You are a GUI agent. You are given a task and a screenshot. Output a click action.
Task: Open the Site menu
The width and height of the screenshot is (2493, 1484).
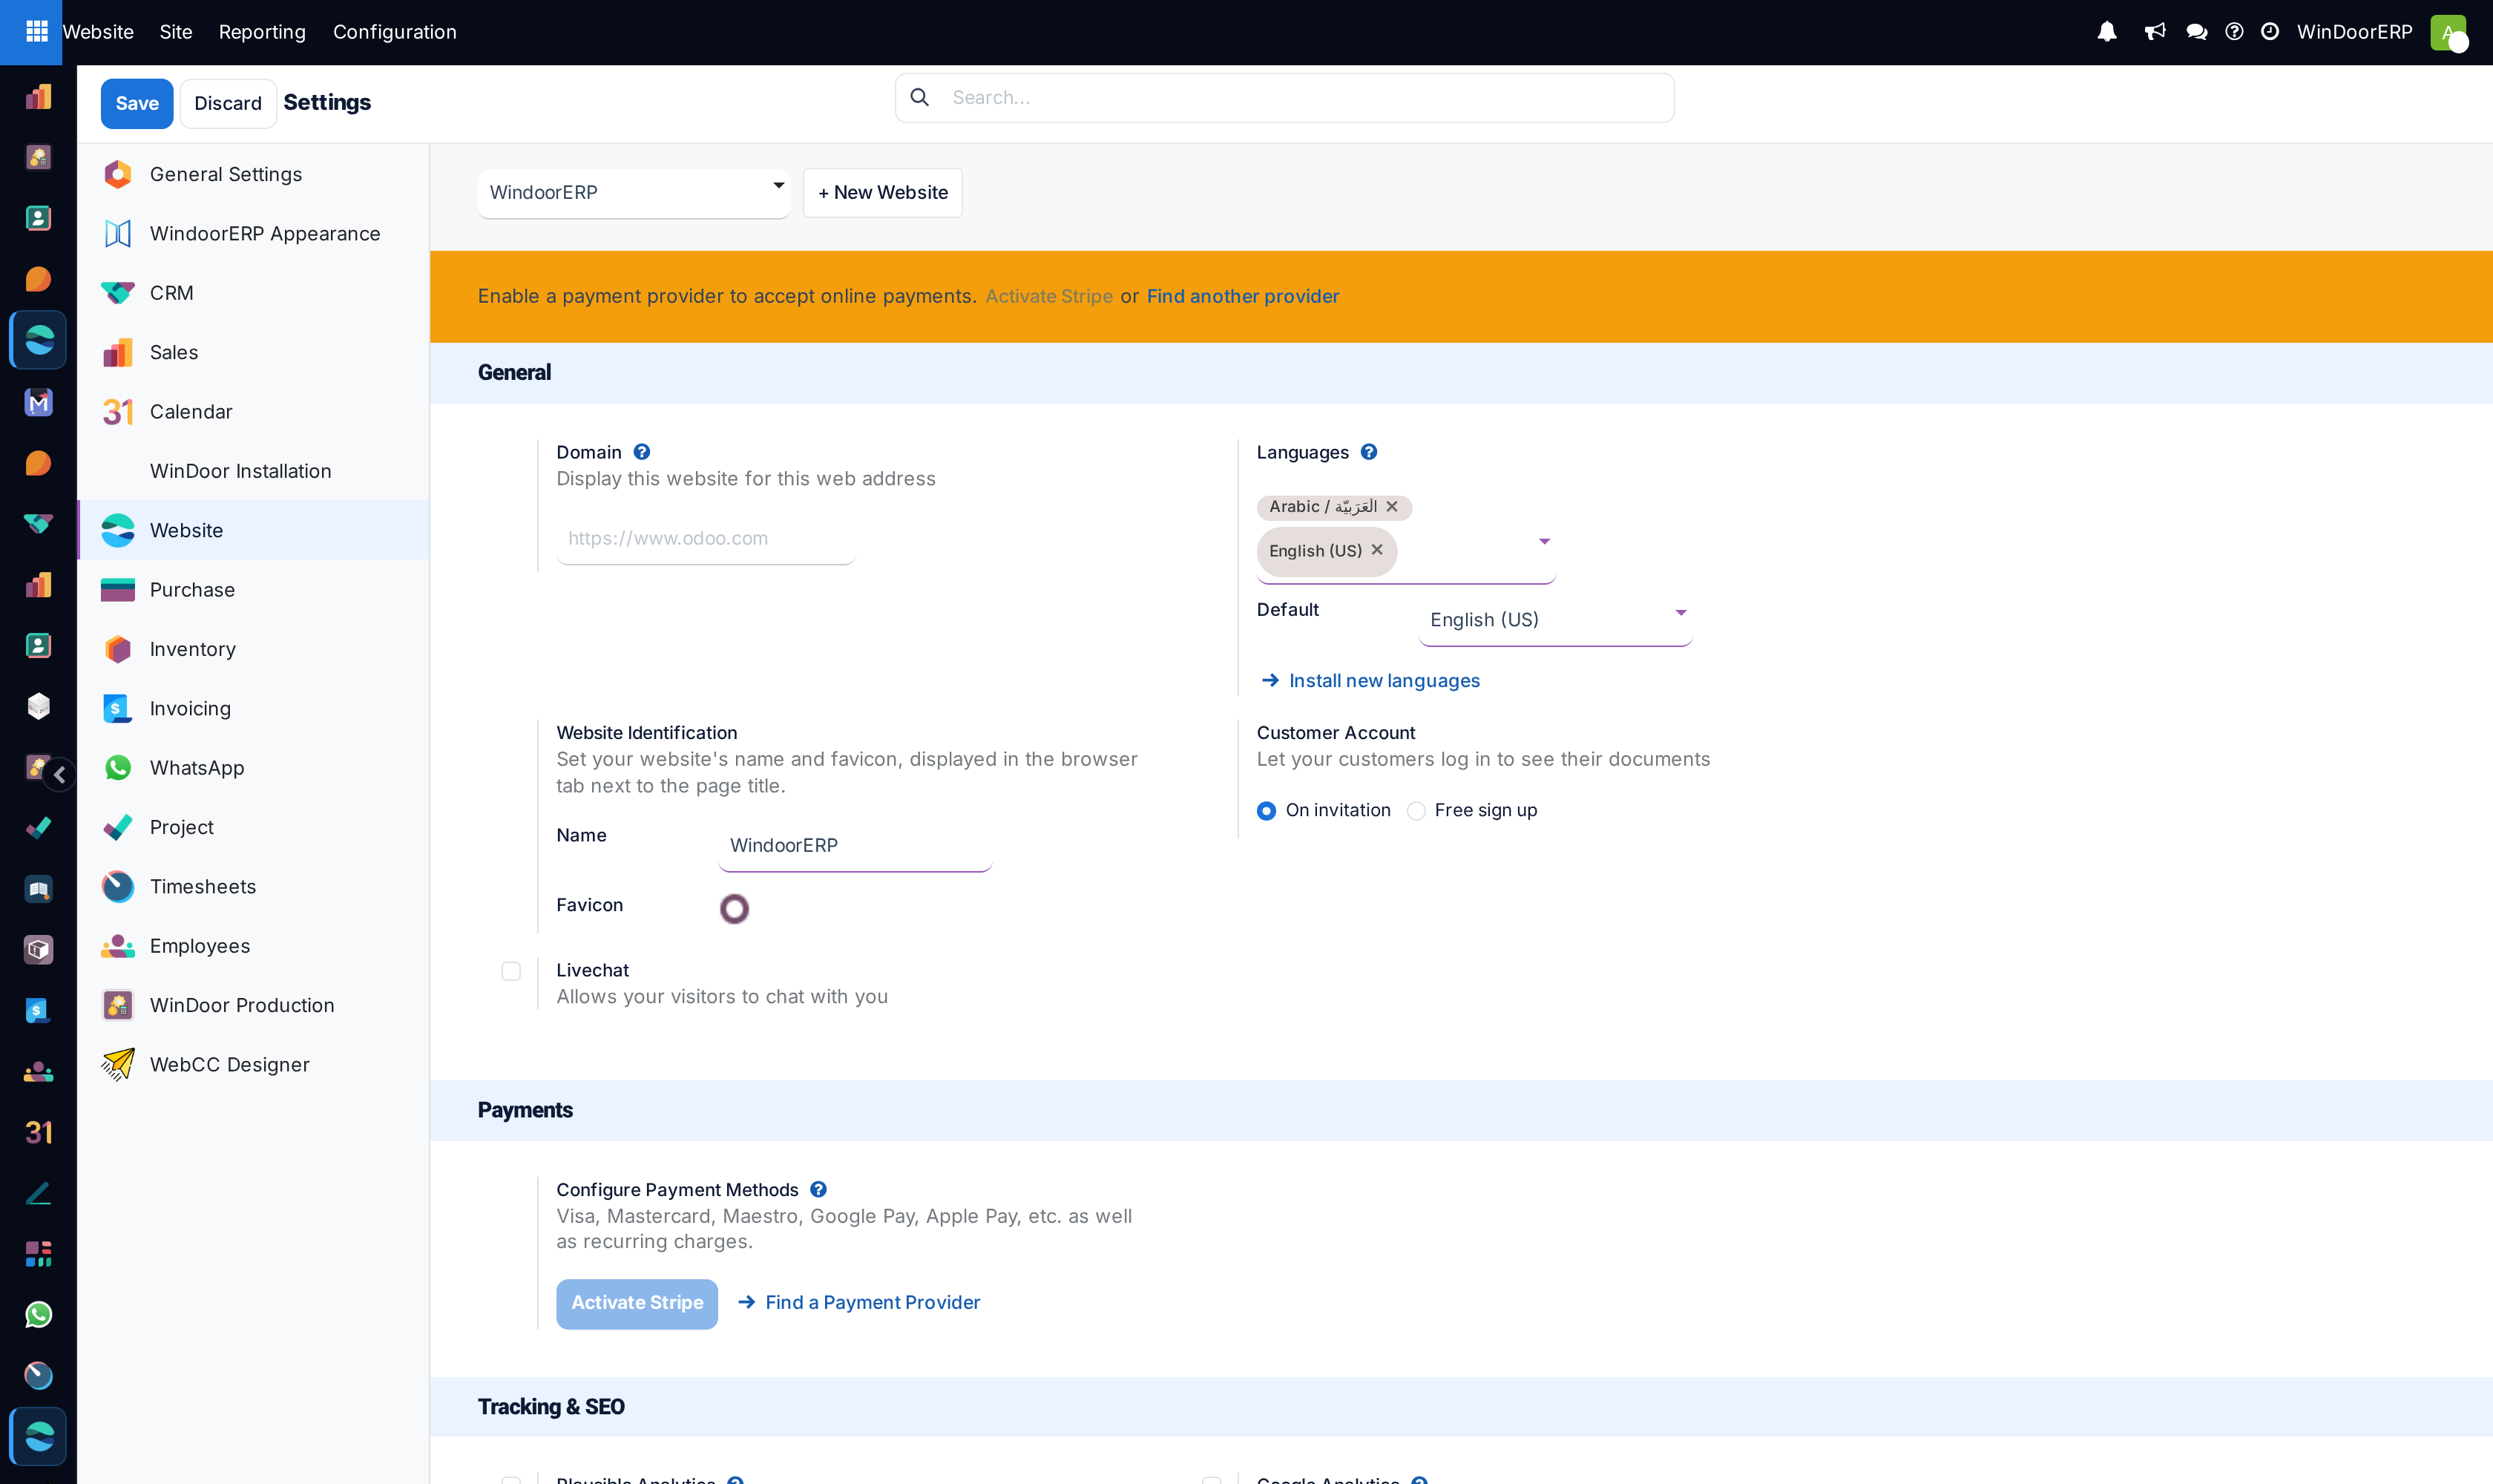[176, 32]
